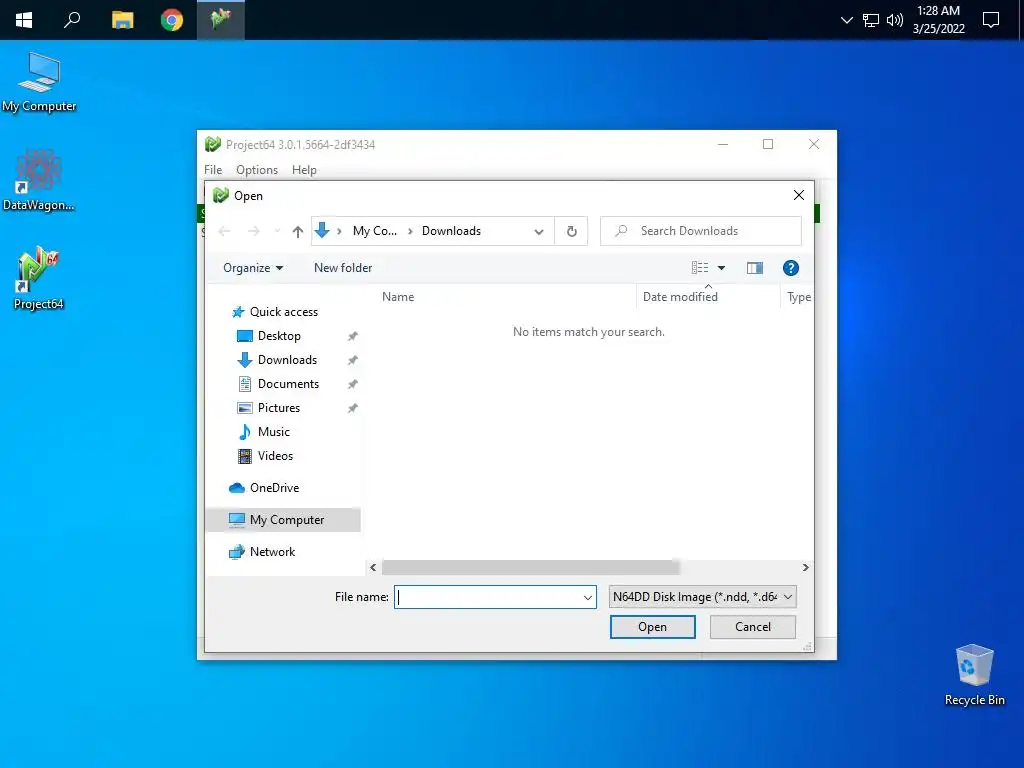
Task: Refresh the Downloads folder view
Action: pyautogui.click(x=571, y=231)
